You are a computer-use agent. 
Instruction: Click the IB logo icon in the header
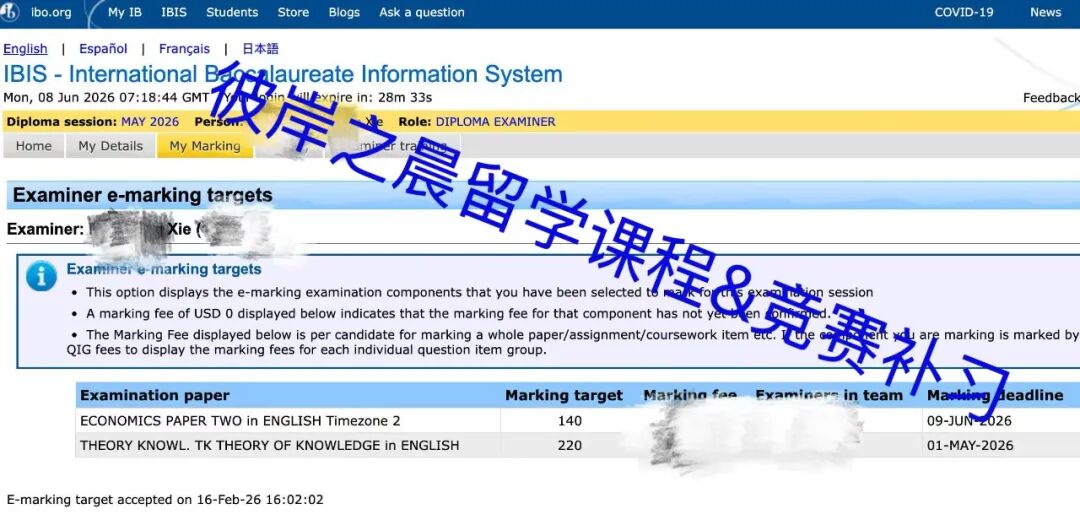click(x=10, y=12)
